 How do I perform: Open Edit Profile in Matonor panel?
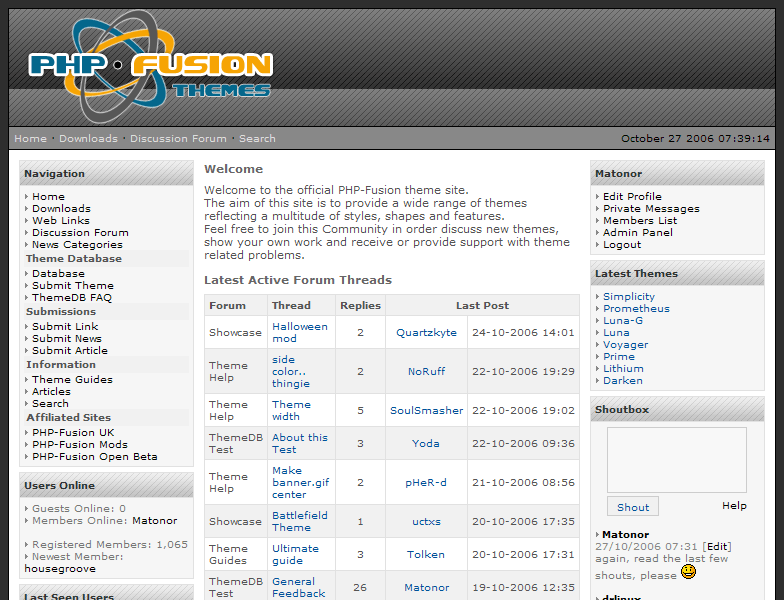click(632, 196)
